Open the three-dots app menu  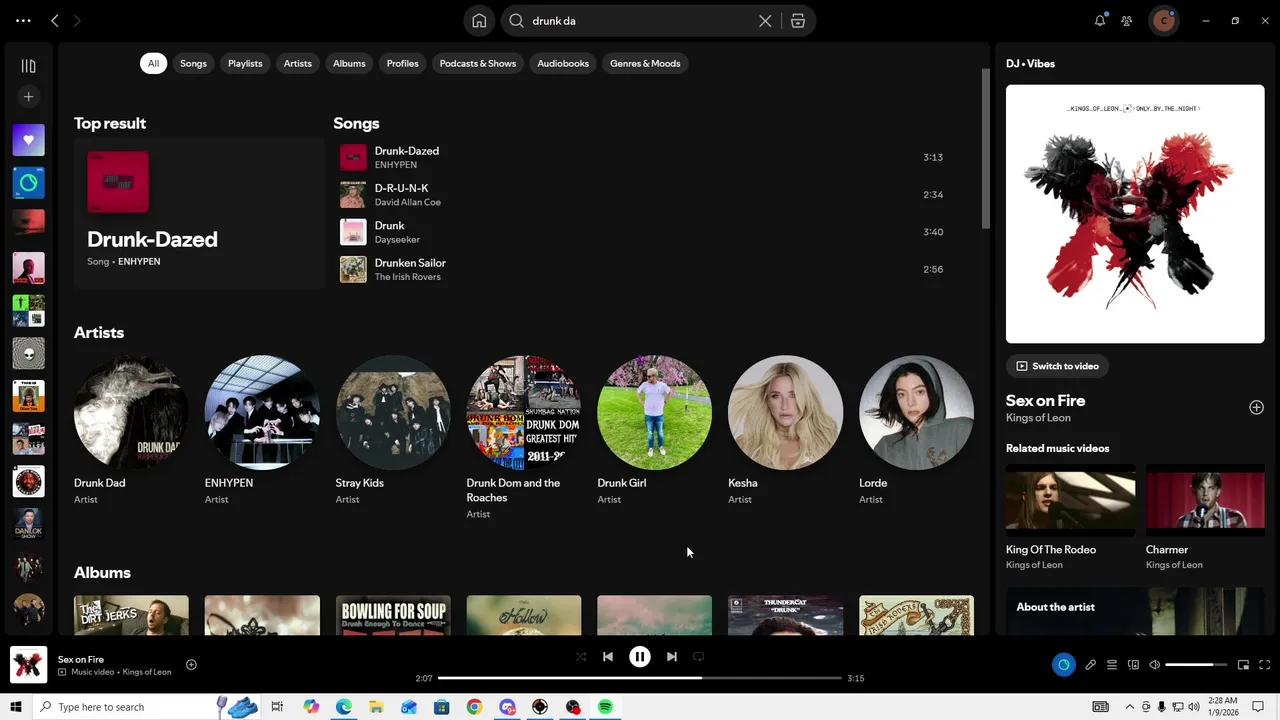tap(23, 20)
